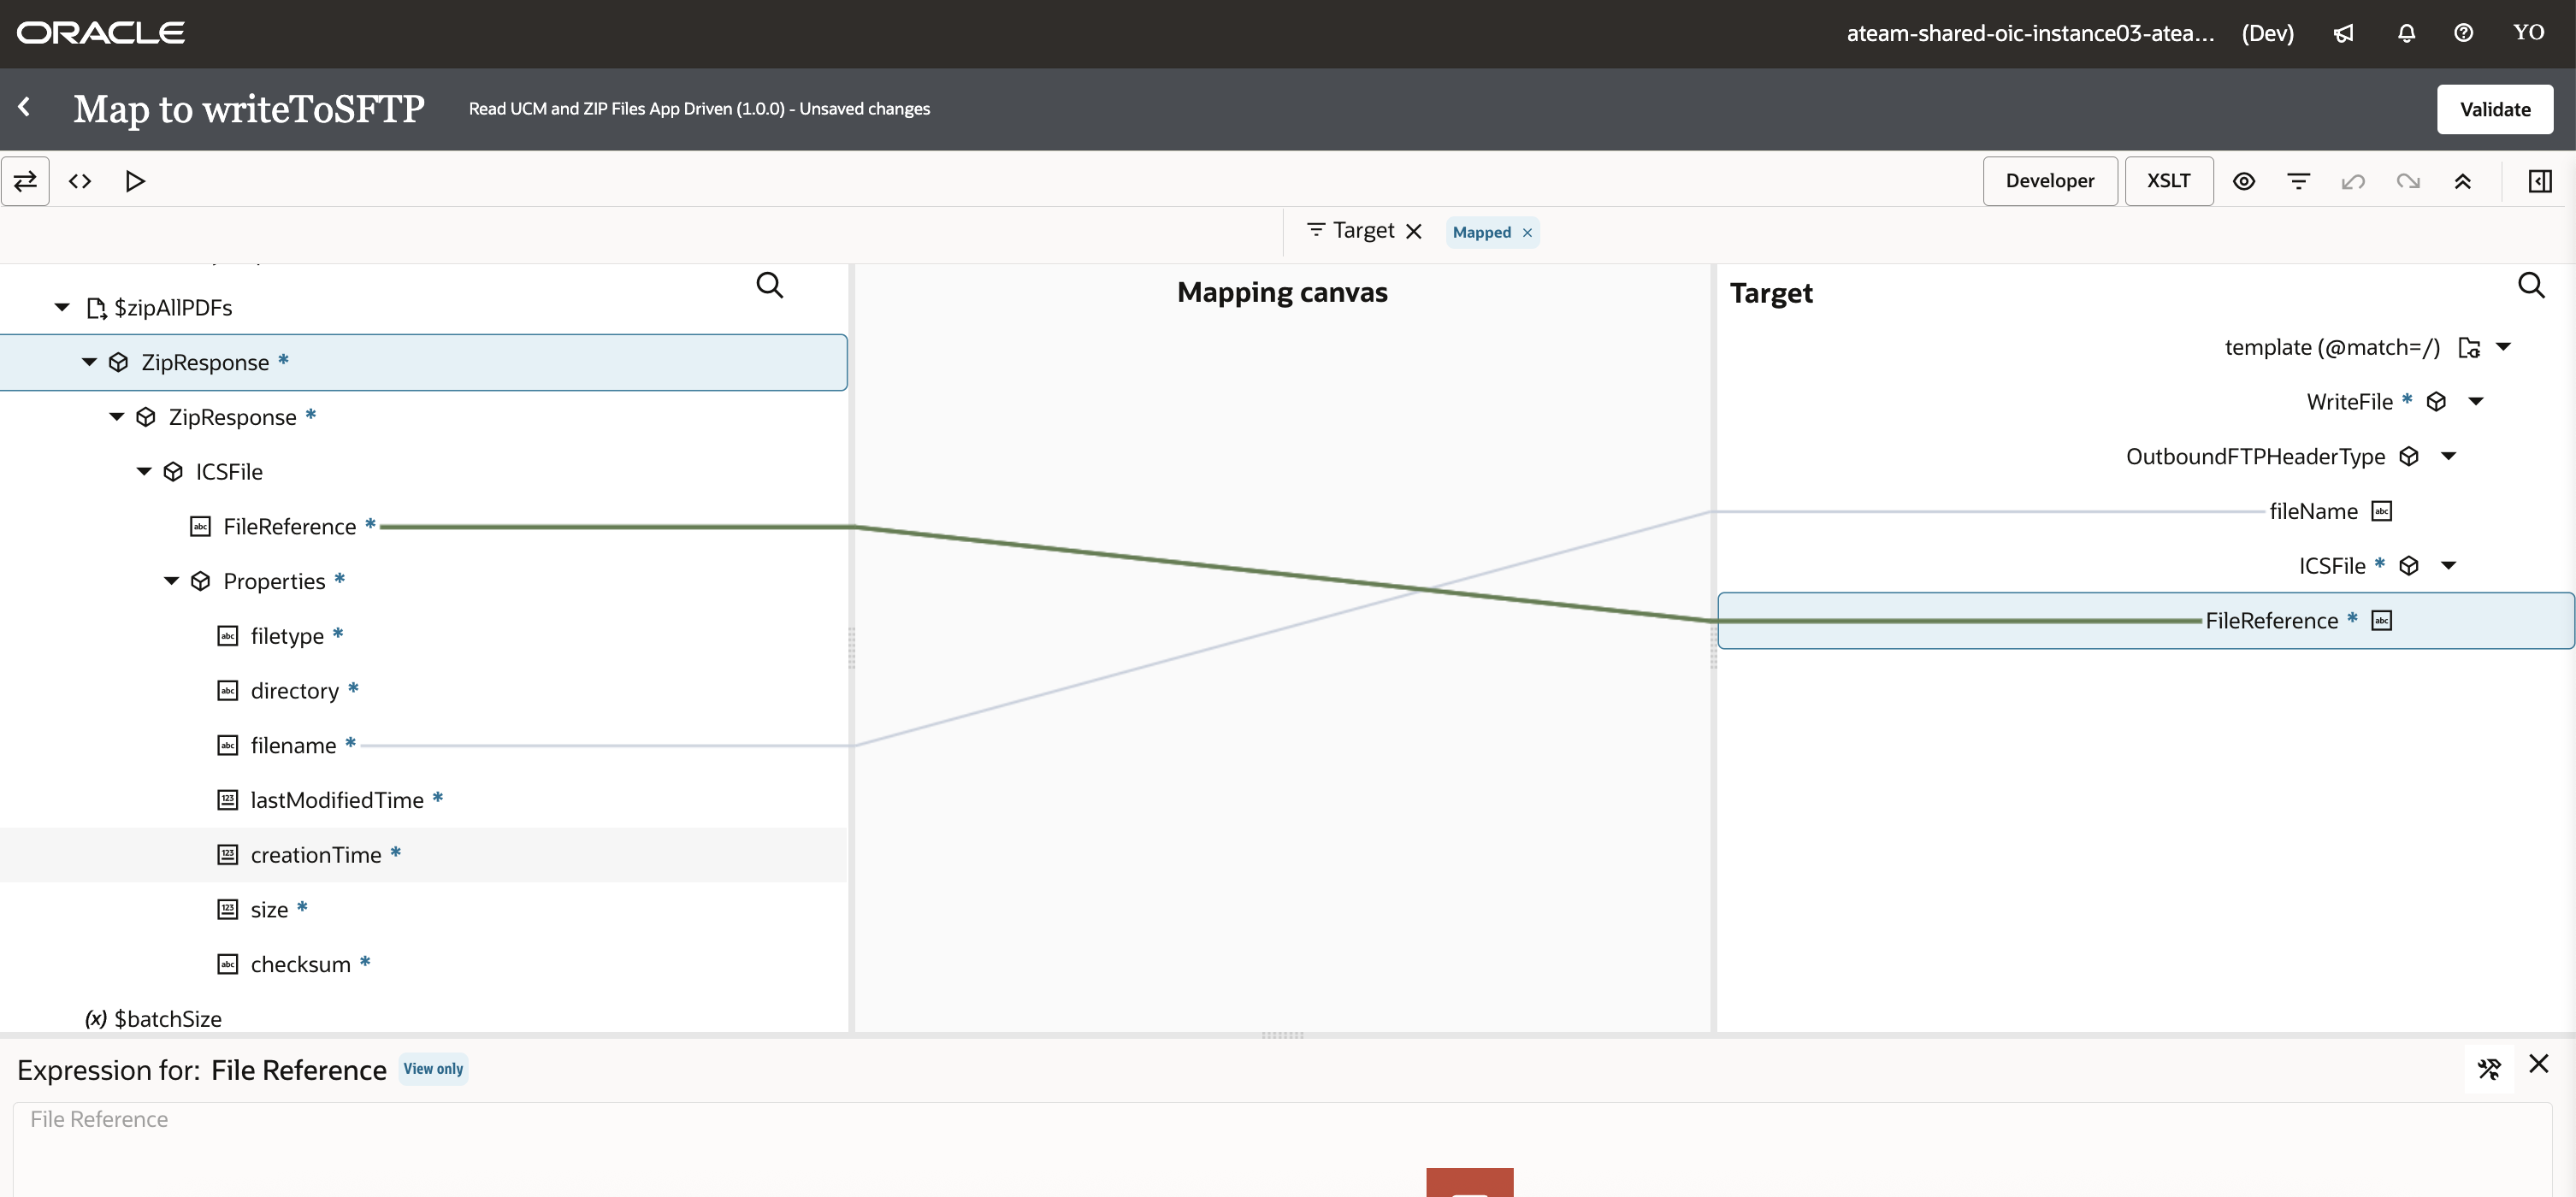2576x1197 pixels.
Task: Clear the Target filter
Action: click(x=1413, y=232)
